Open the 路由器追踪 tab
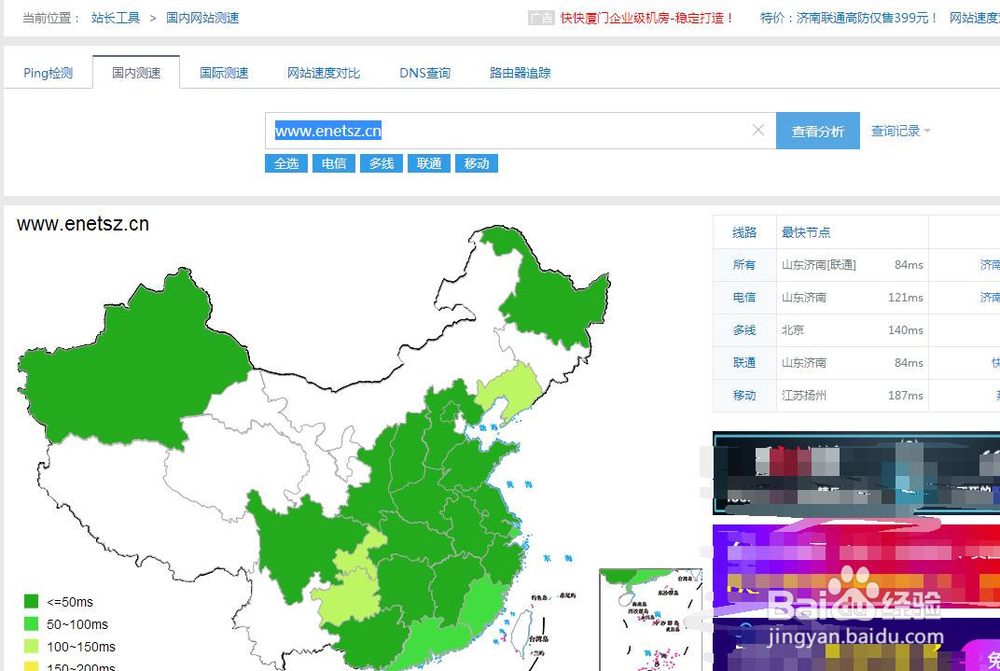Viewport: 1000px width, 671px height. click(521, 72)
